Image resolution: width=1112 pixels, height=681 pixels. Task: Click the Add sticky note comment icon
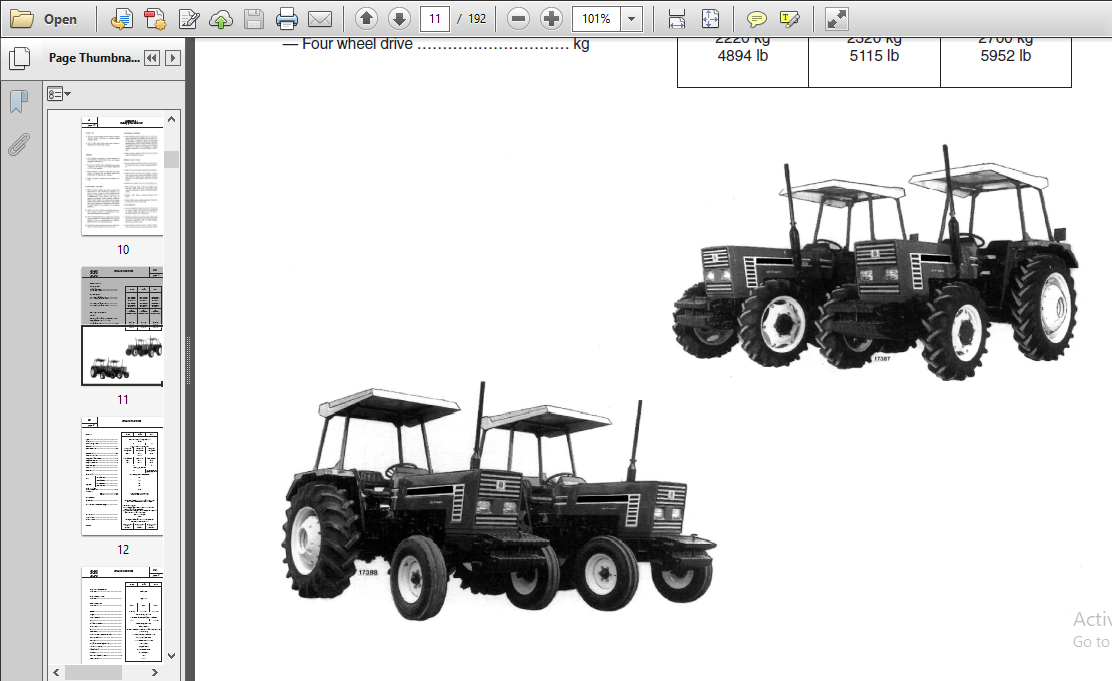757,19
